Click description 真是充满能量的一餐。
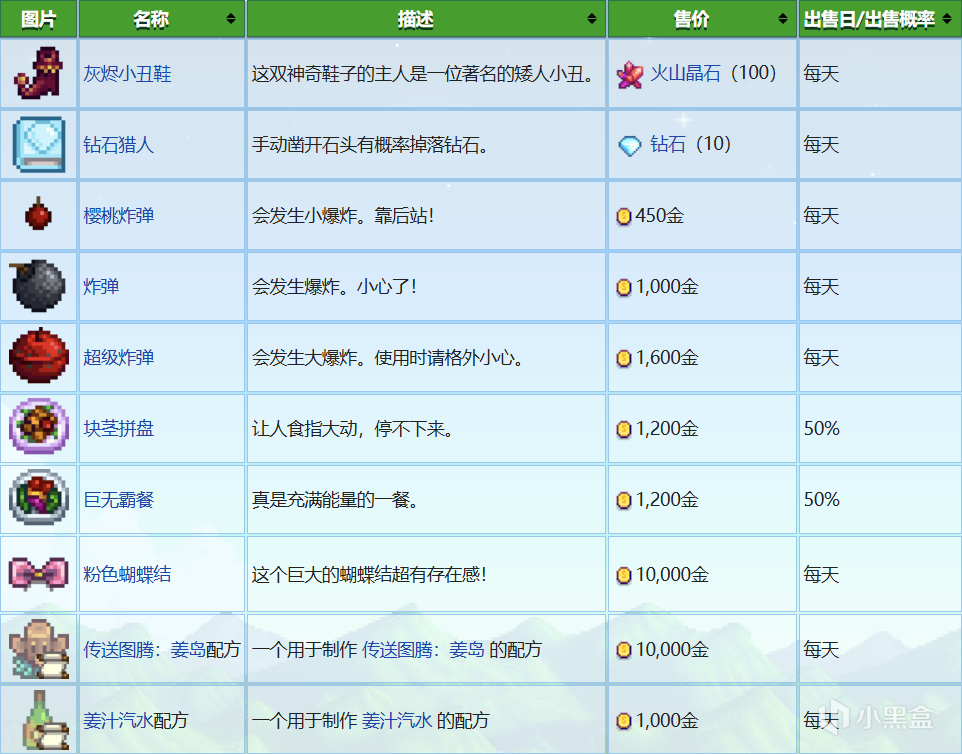This screenshot has width=962, height=754. [x=336, y=499]
